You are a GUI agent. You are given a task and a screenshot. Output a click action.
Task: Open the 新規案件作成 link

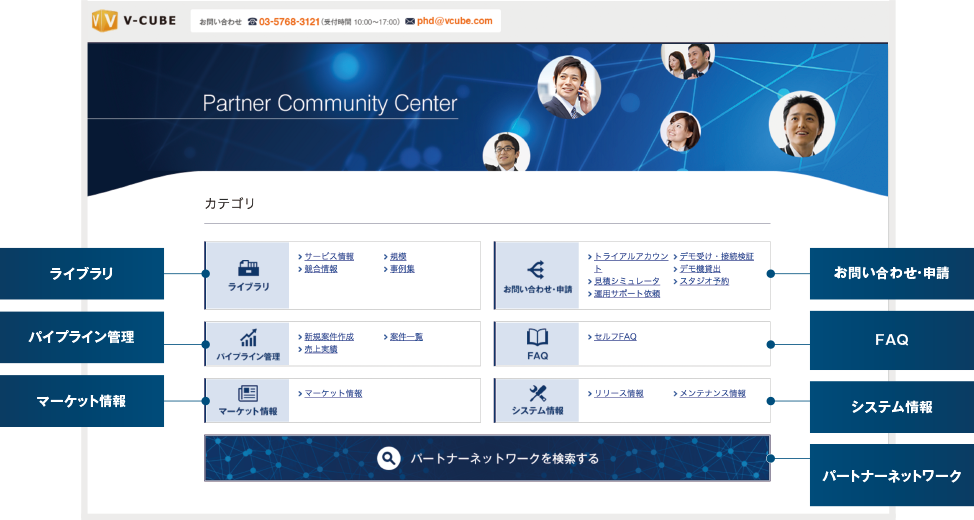(329, 337)
